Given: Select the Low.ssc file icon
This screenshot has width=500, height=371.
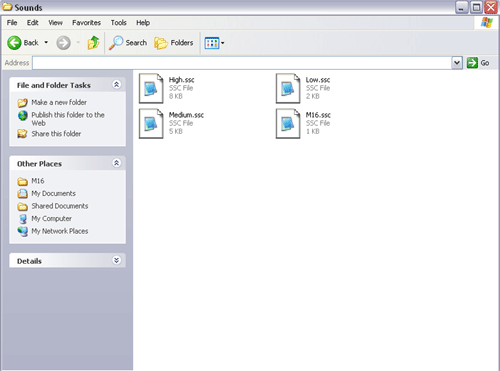Looking at the screenshot, I should click(x=288, y=88).
